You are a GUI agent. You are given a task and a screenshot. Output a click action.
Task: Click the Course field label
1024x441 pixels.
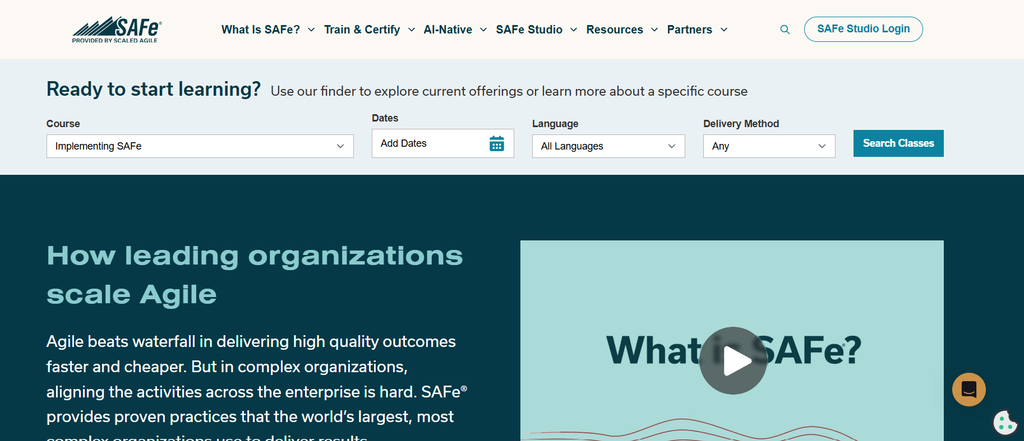tap(63, 123)
